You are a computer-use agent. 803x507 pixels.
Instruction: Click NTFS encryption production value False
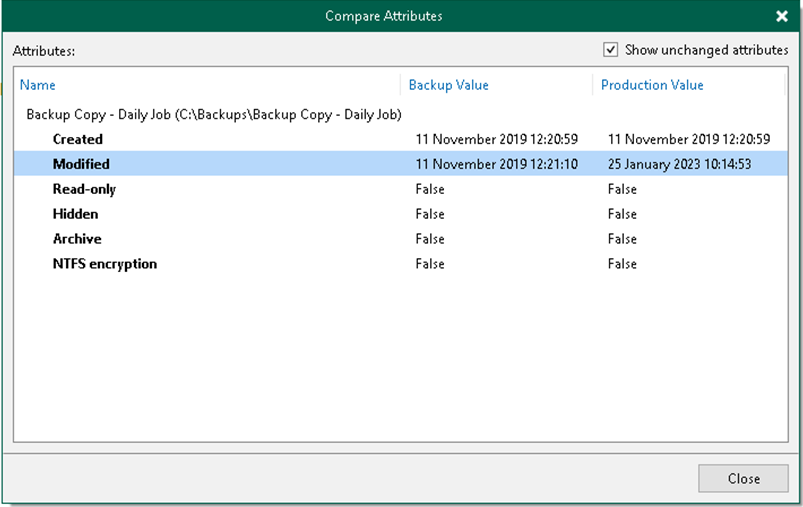[x=622, y=264]
